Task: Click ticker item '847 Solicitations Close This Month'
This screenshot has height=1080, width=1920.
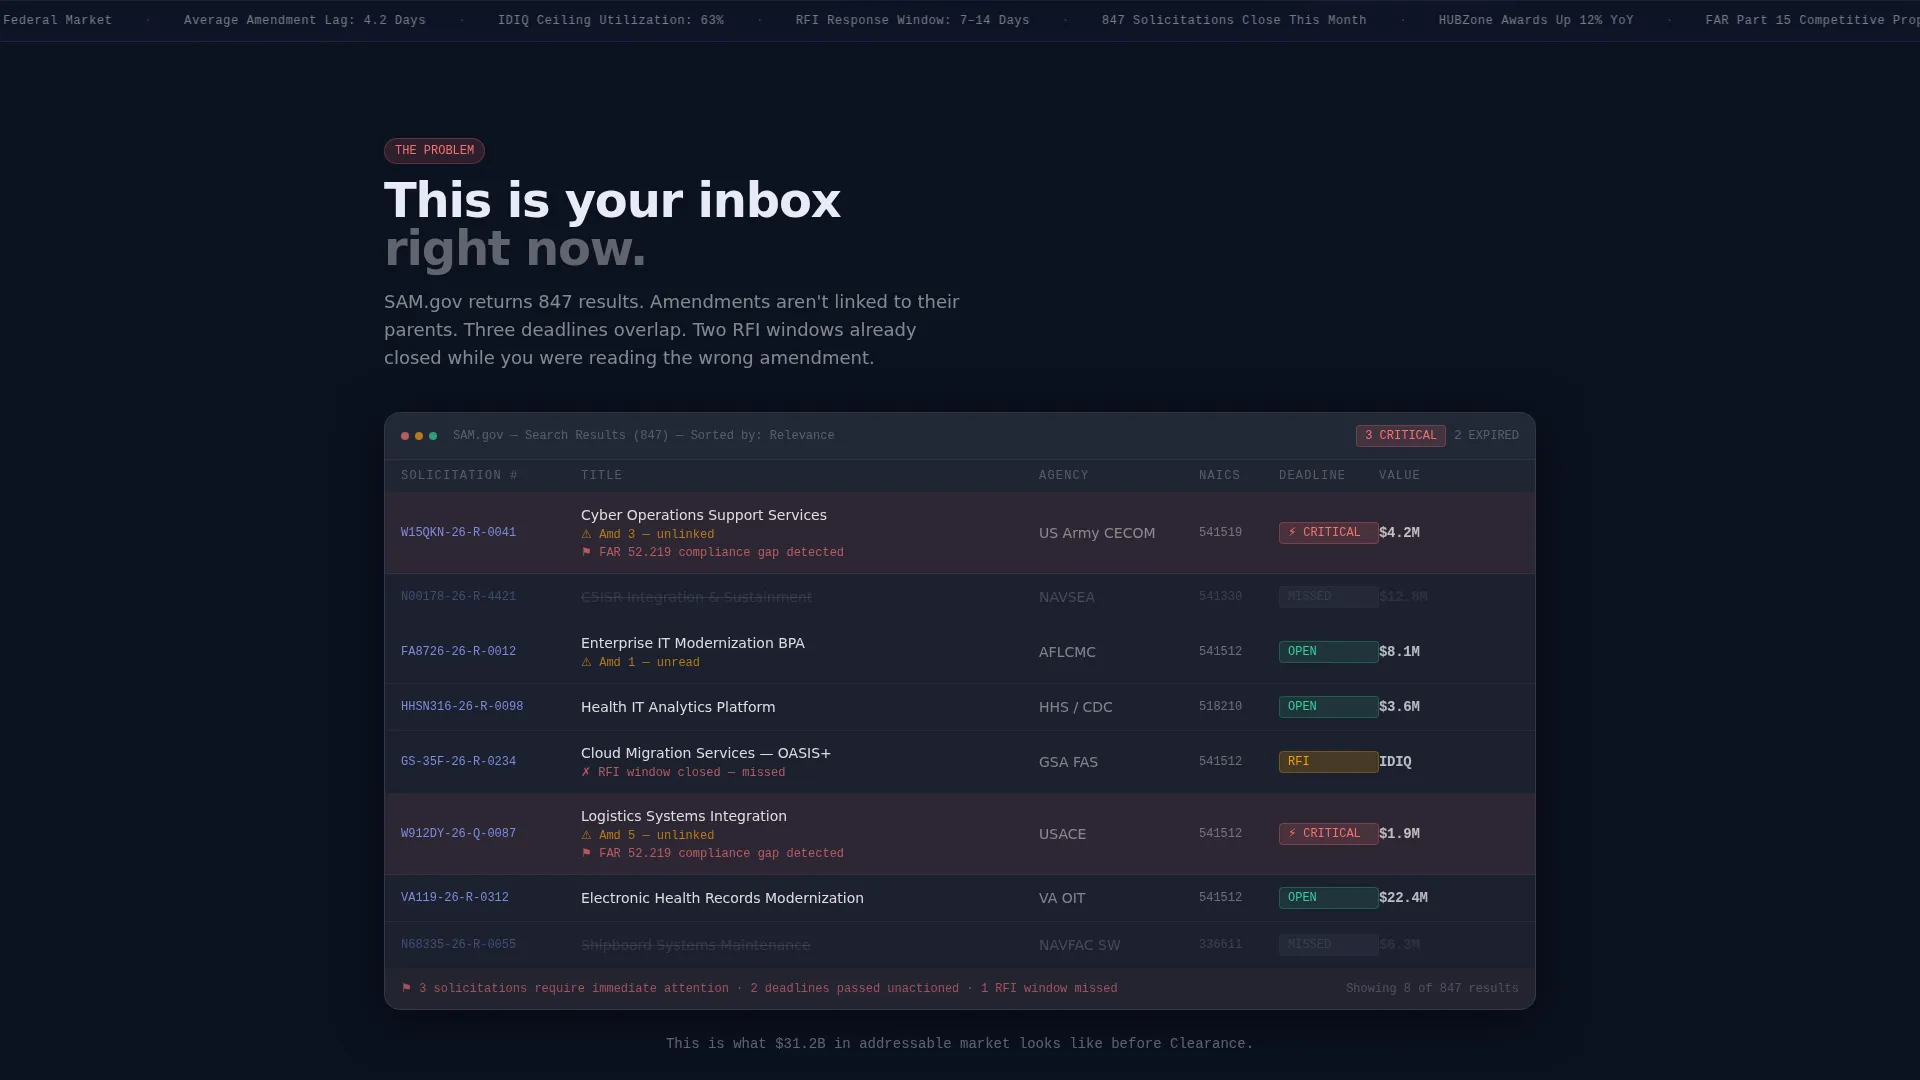Action: click(1234, 20)
